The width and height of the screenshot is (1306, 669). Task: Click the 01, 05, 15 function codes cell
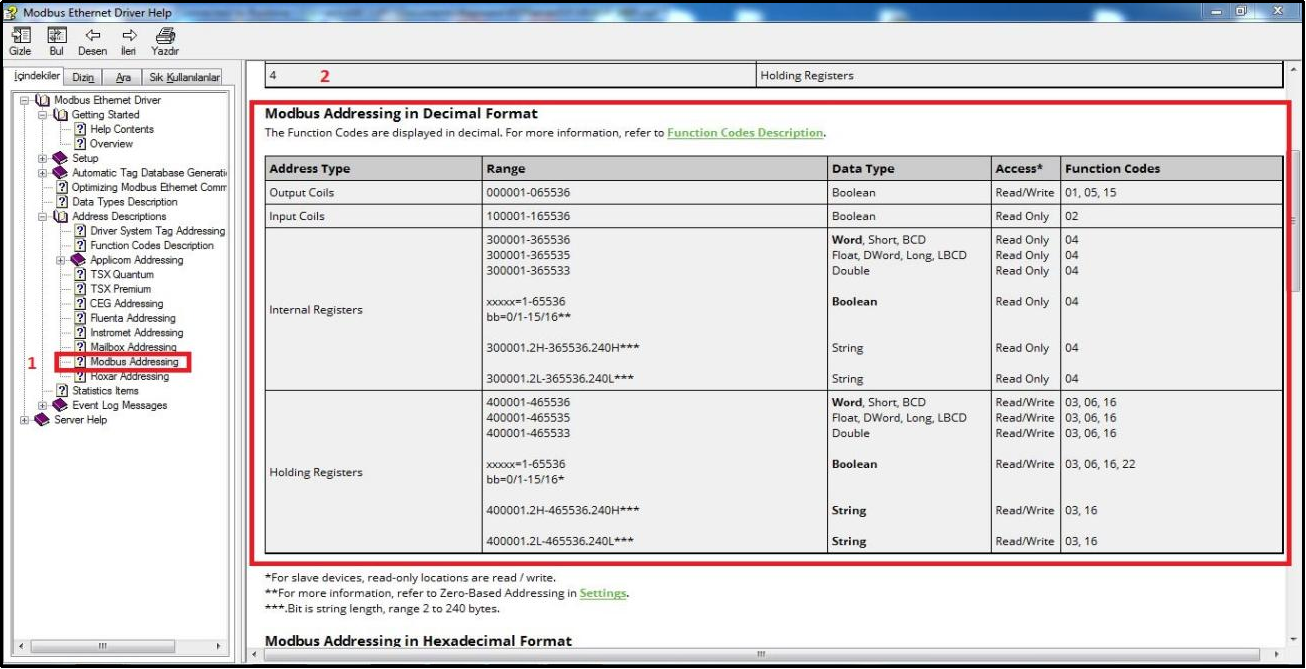pyautogui.click(x=1171, y=192)
